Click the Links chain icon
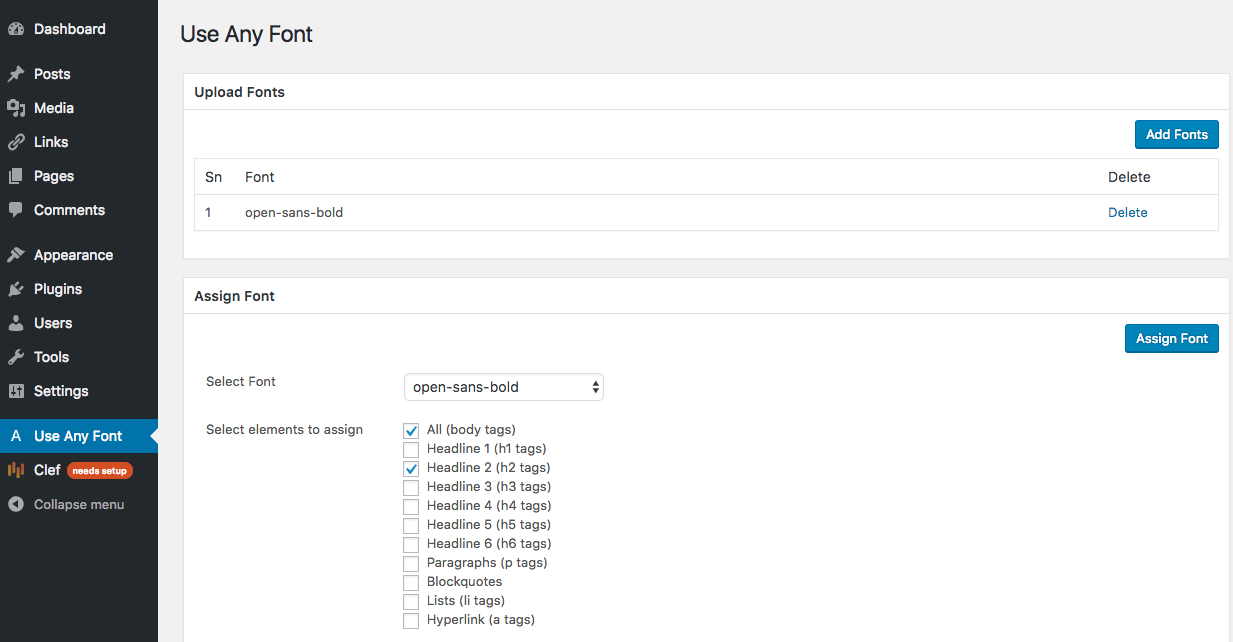Screen dimensions: 1233x642 16,142
